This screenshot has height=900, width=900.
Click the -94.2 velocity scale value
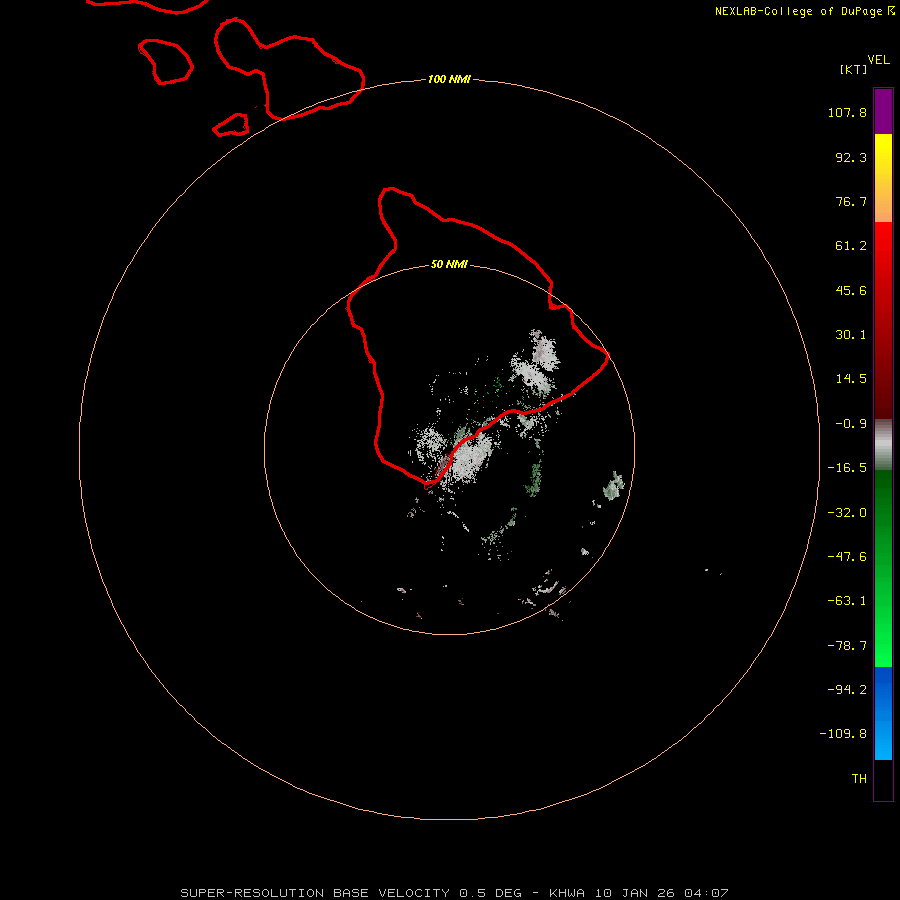(847, 689)
